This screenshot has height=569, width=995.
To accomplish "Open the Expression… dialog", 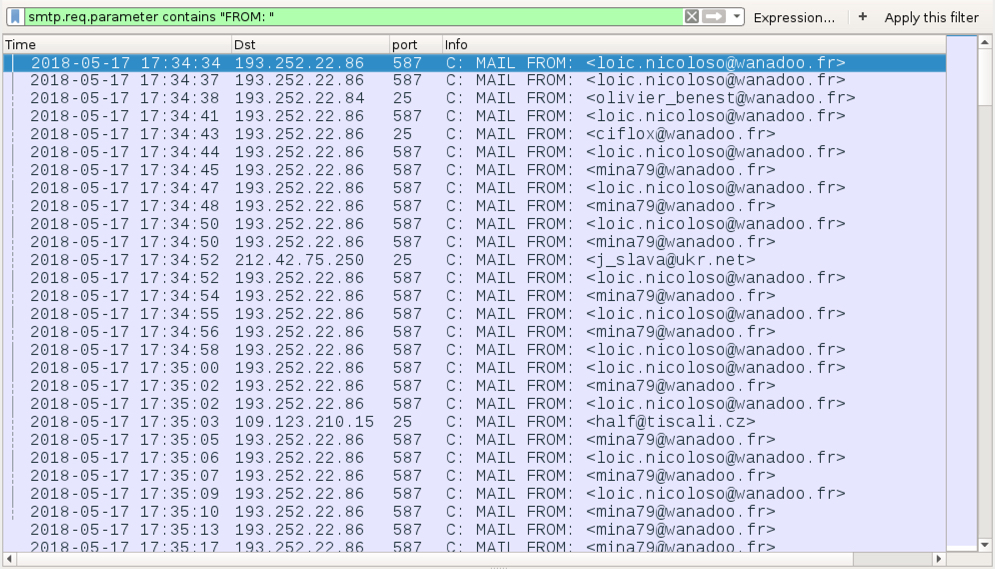I will coord(794,18).
